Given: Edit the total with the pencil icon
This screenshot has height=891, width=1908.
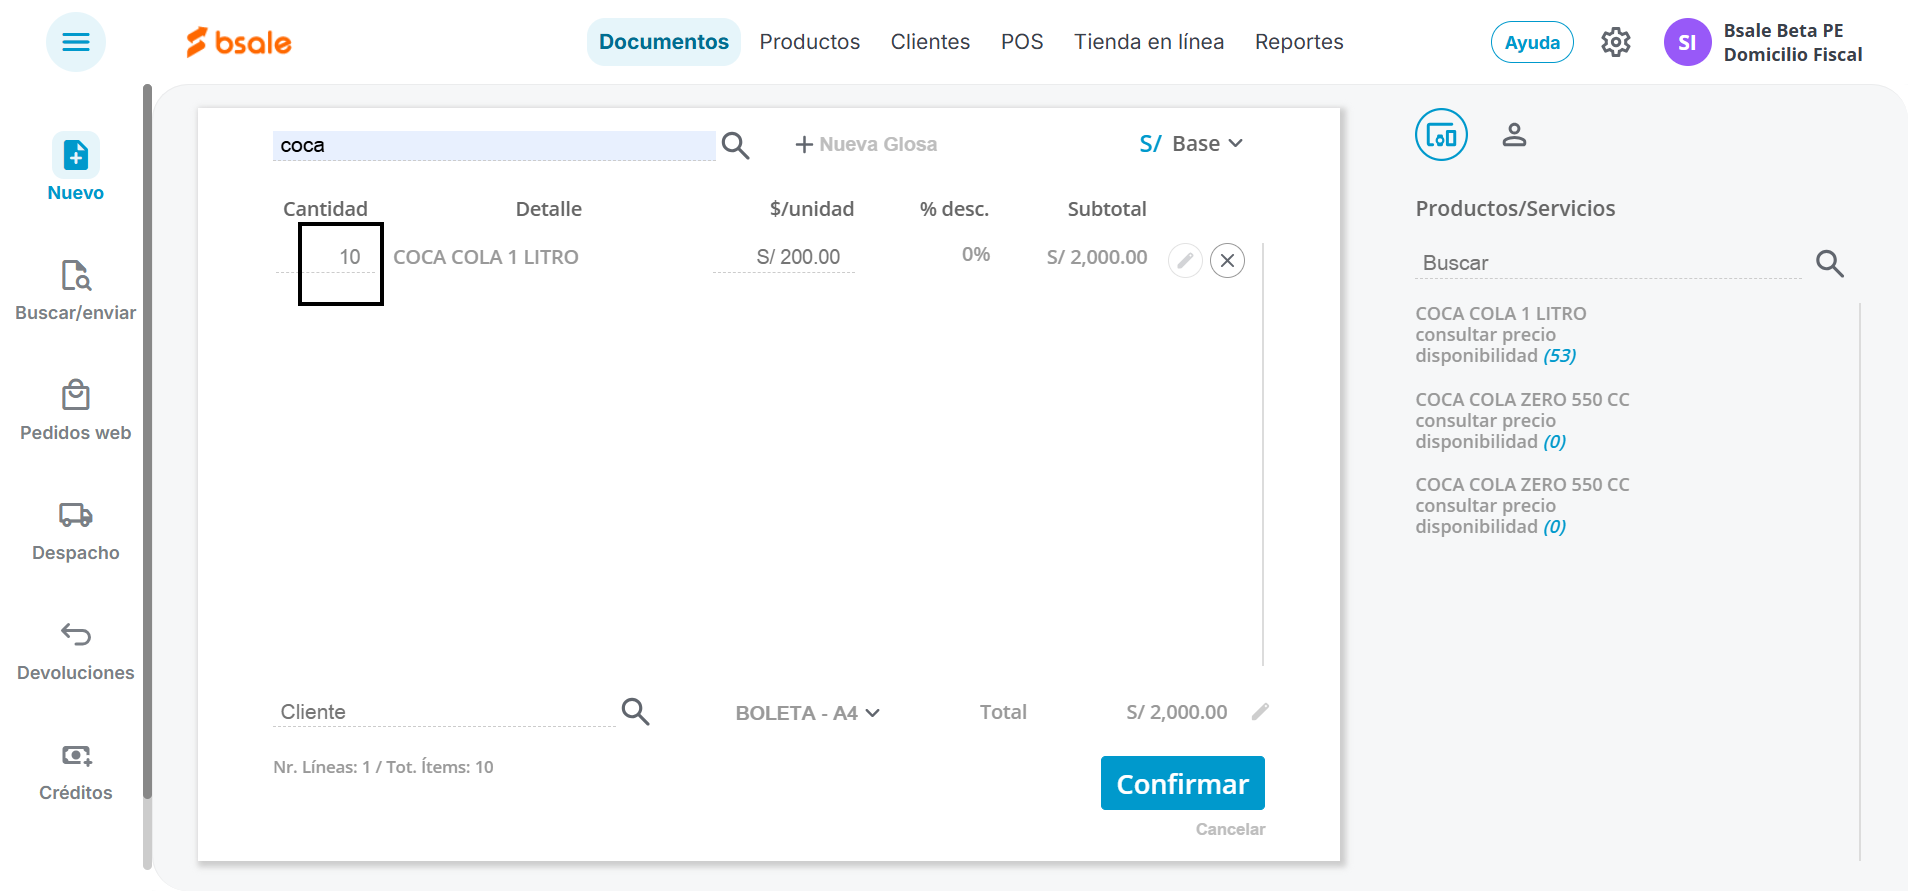Looking at the screenshot, I should click(x=1260, y=711).
